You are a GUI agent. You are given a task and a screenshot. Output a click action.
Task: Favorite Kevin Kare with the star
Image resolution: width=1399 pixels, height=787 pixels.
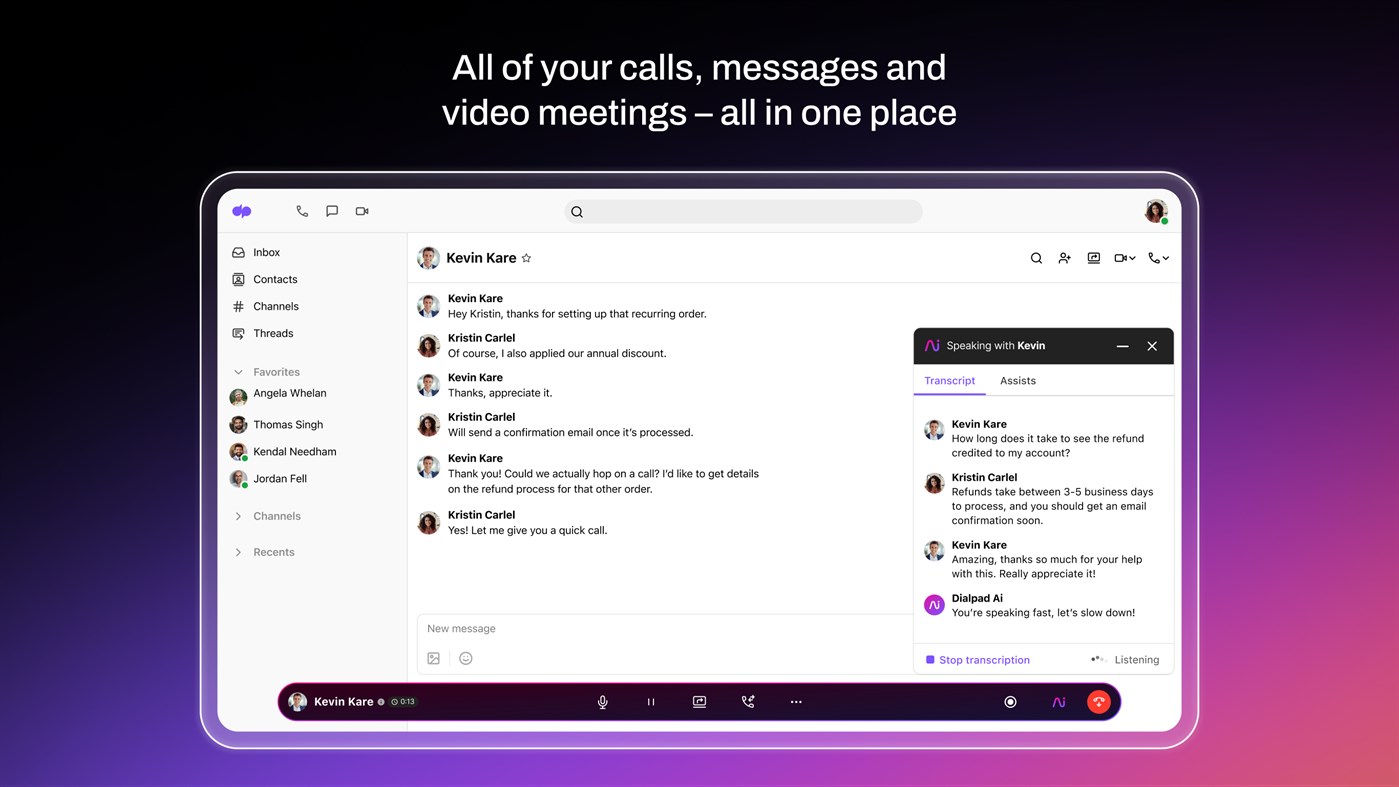[x=527, y=257]
